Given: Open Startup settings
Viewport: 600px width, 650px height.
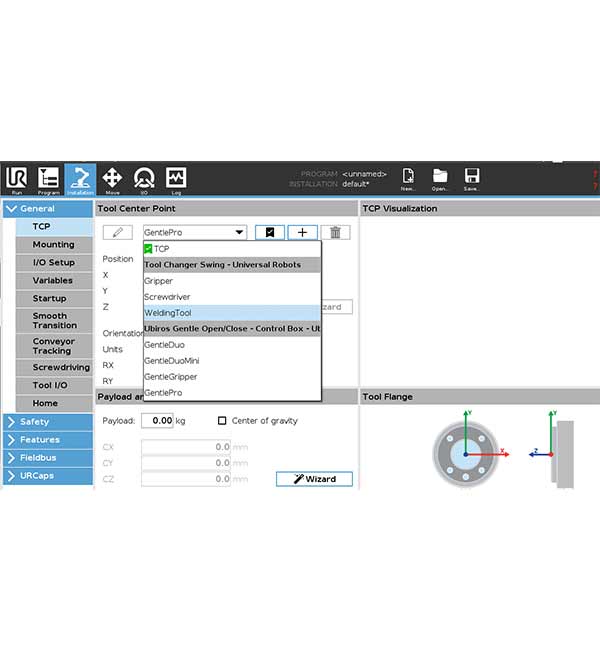Looking at the screenshot, I should tap(54, 298).
